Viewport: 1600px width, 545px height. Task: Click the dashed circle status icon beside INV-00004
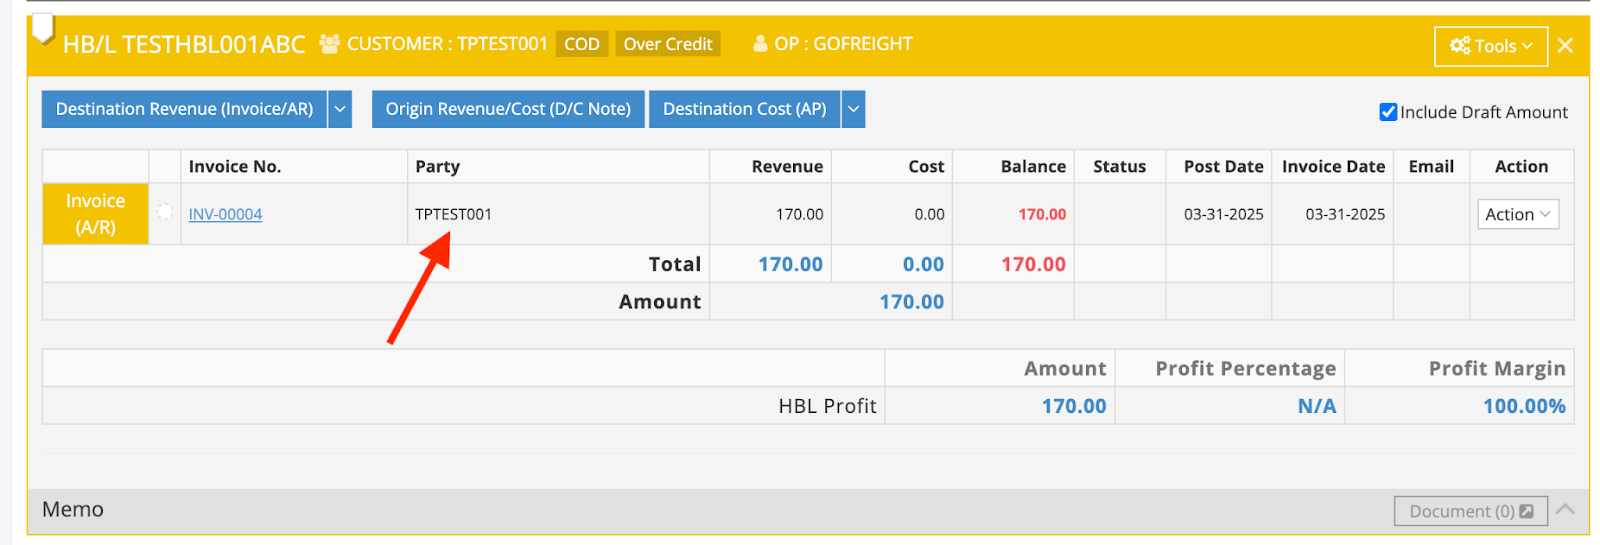(165, 212)
